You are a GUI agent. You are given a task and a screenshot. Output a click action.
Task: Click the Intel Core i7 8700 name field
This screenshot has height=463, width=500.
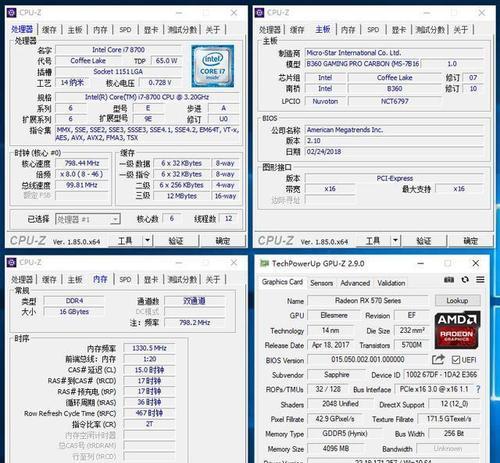[x=118, y=50]
